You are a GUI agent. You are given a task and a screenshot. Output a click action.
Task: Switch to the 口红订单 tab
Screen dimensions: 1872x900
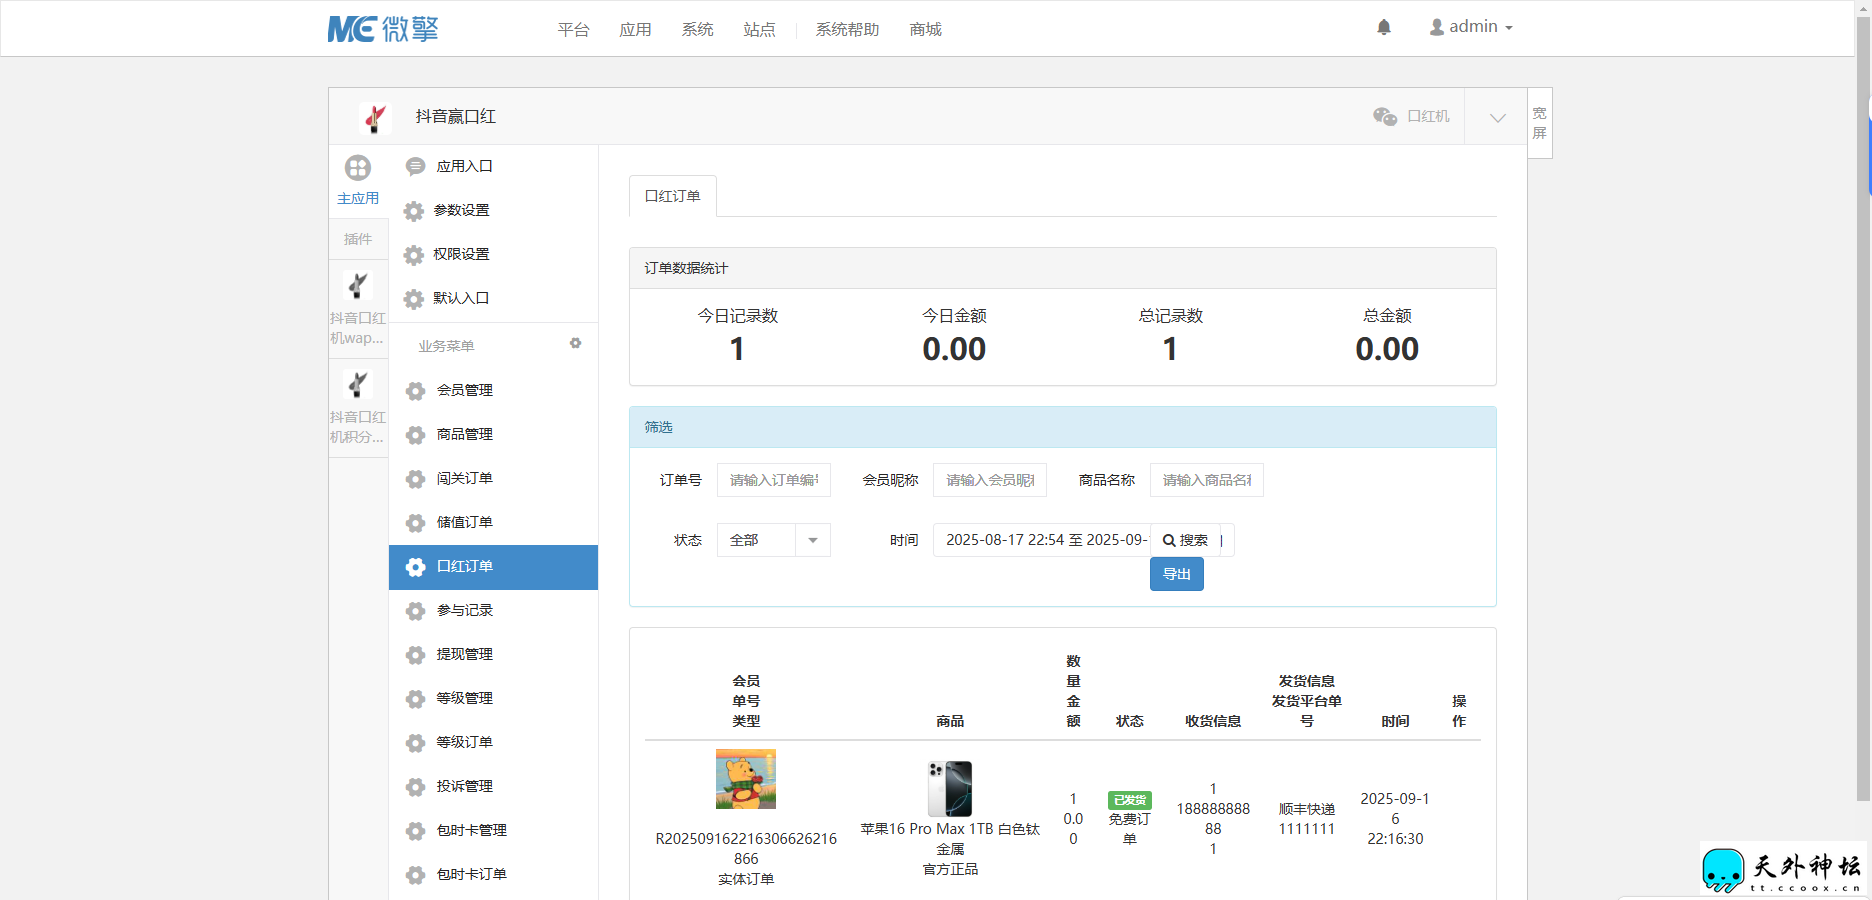pyautogui.click(x=672, y=196)
